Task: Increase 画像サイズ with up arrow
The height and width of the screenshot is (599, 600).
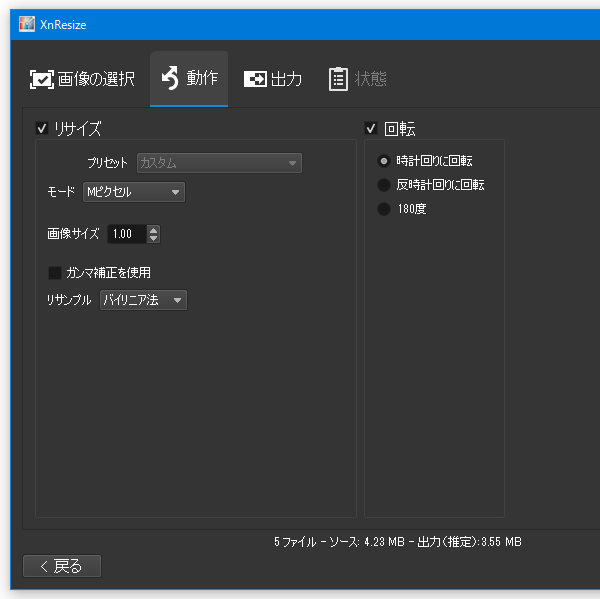Action: point(153,230)
